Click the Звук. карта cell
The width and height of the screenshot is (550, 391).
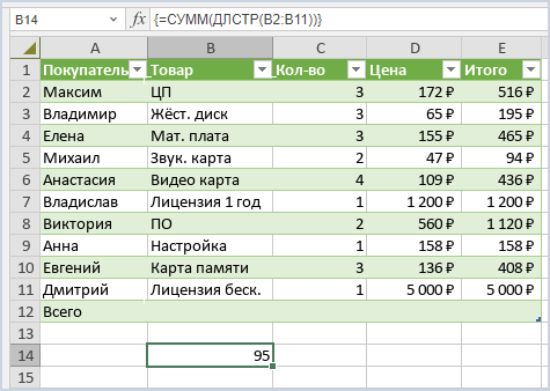(210, 158)
